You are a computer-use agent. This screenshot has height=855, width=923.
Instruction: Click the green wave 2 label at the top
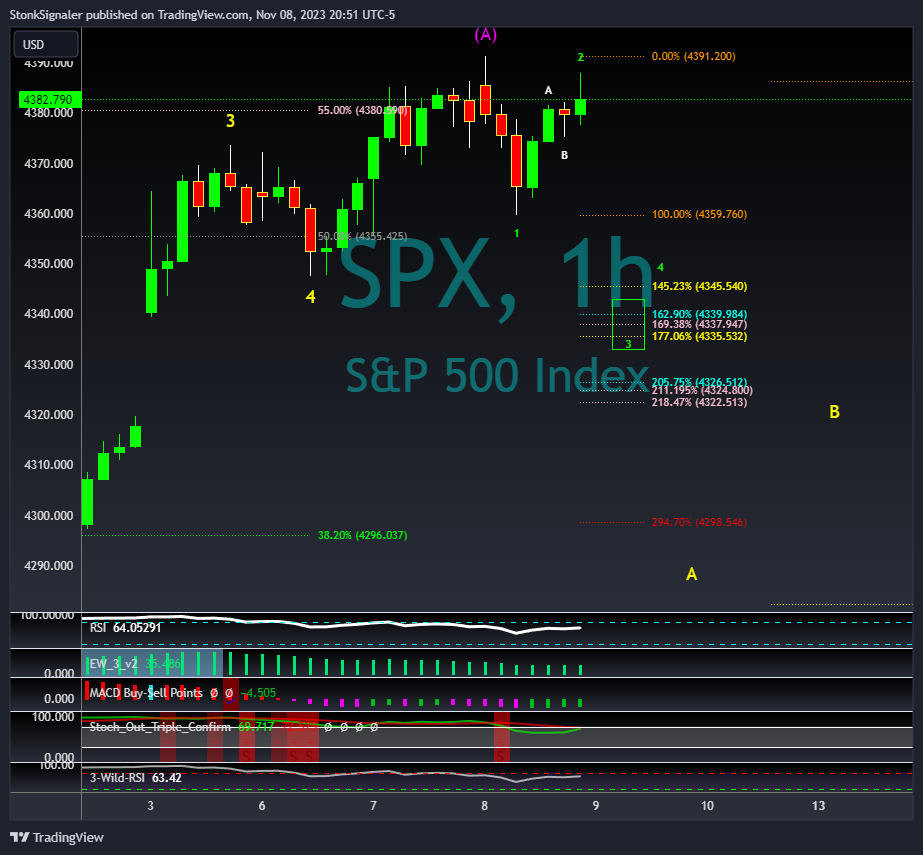click(x=580, y=57)
